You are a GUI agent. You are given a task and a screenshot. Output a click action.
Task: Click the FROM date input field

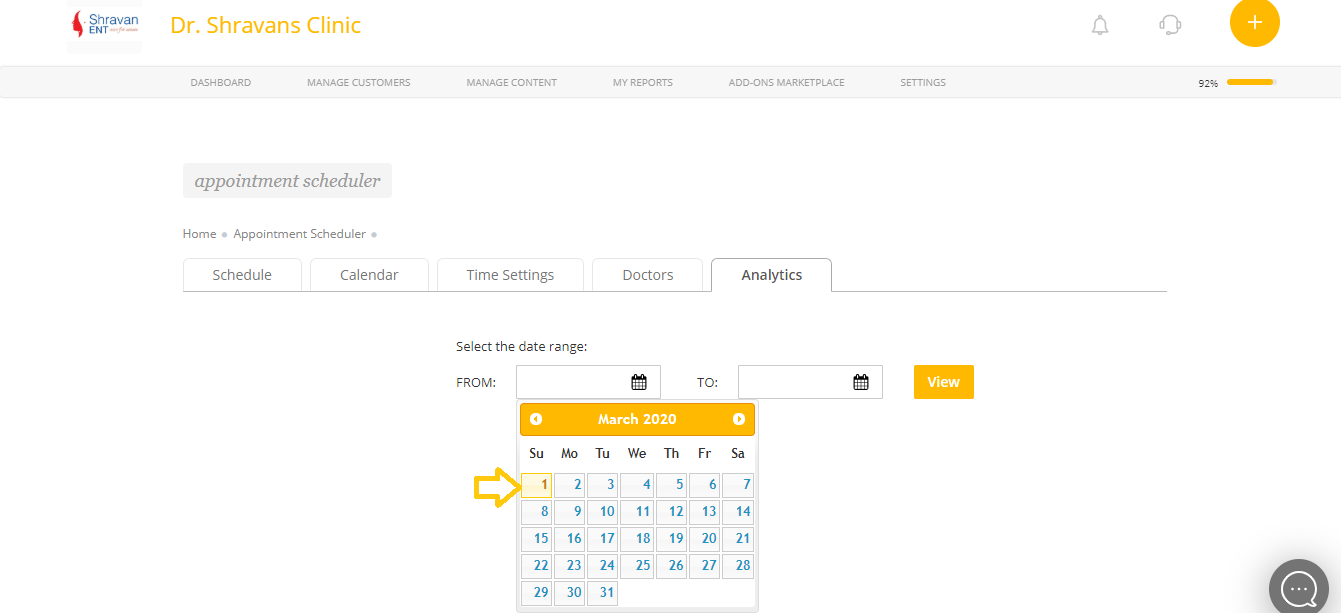[588, 382]
